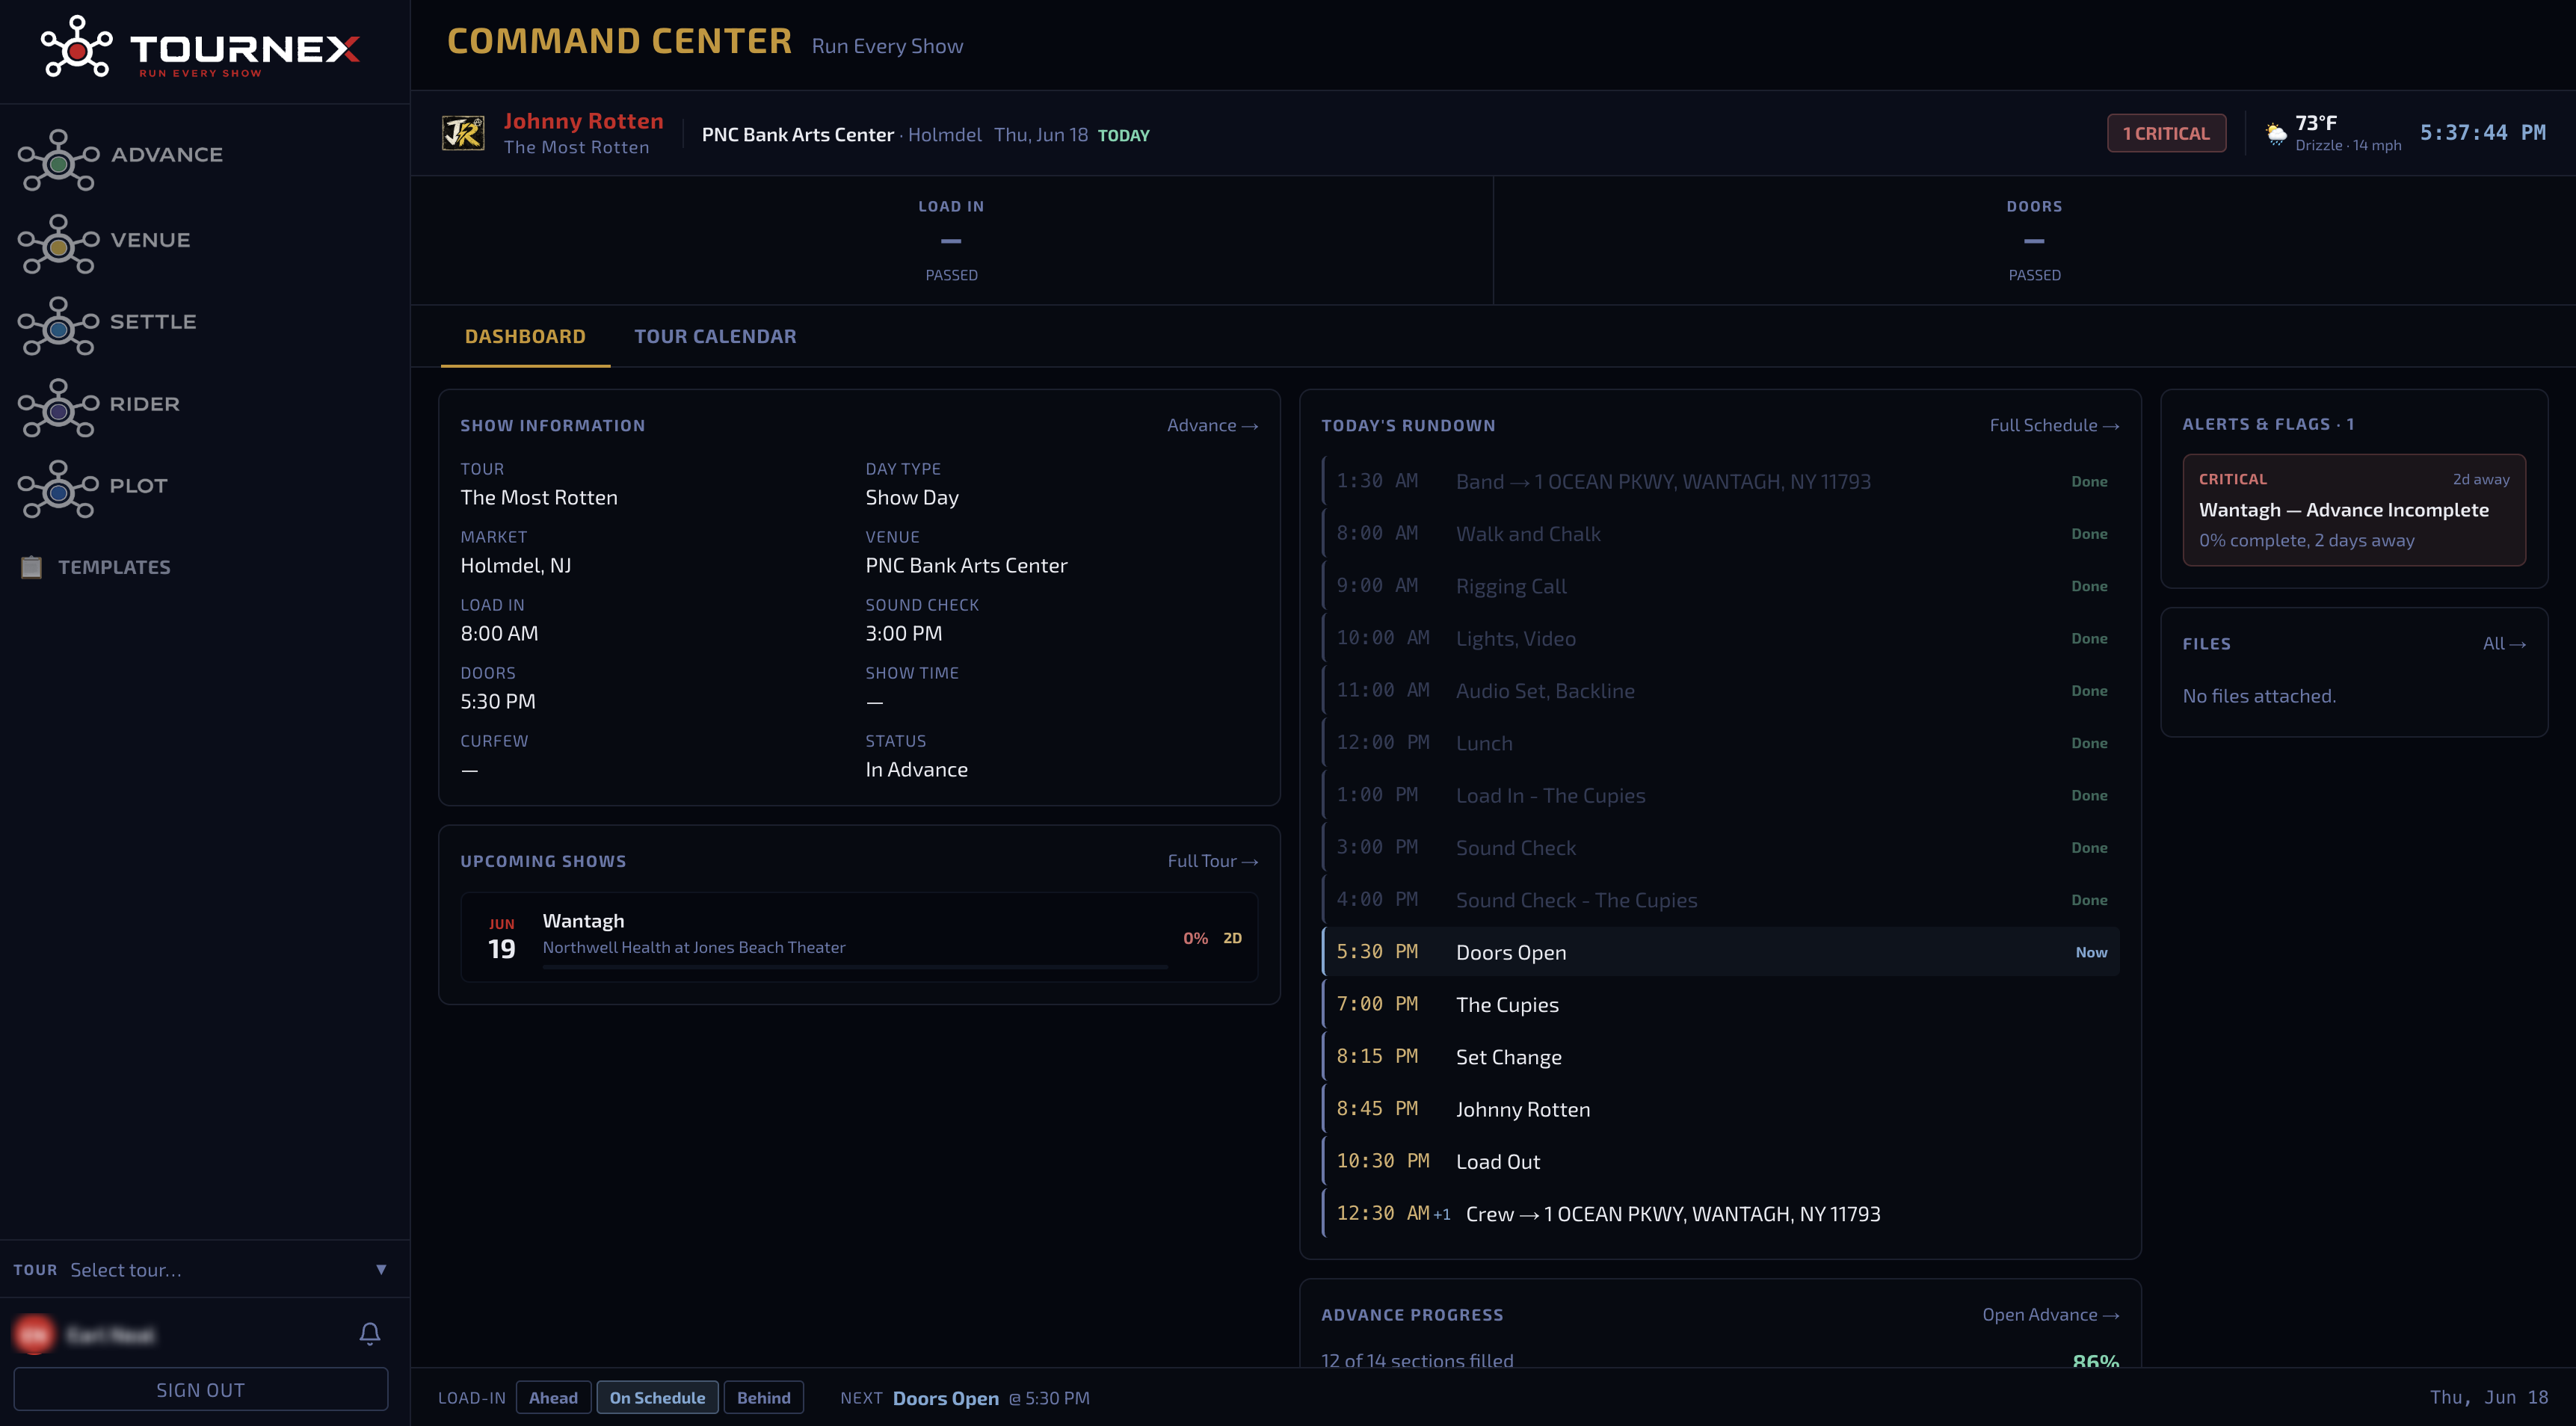The height and width of the screenshot is (1426, 2576).
Task: Select the Crew travel 12:30 AM row
Action: tap(1721, 1214)
